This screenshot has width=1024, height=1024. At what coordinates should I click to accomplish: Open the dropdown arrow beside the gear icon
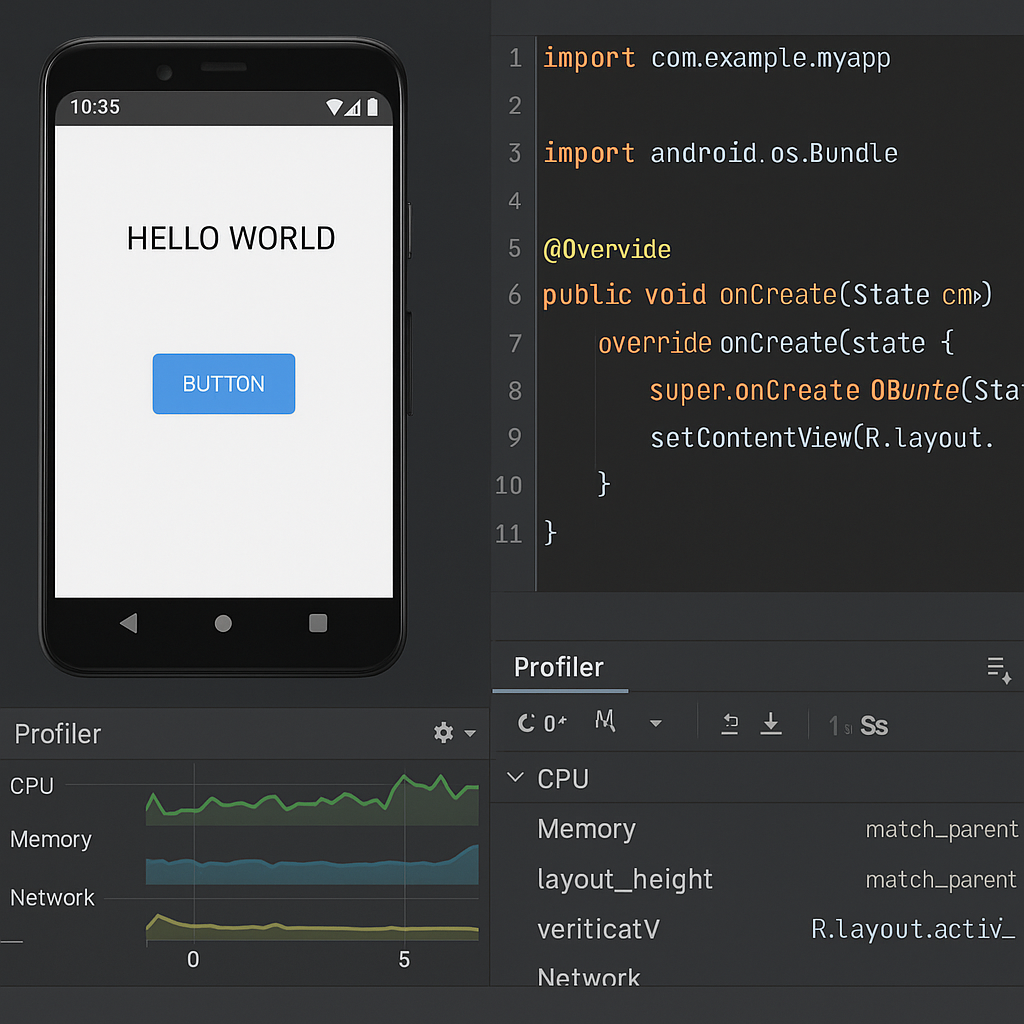click(x=469, y=733)
